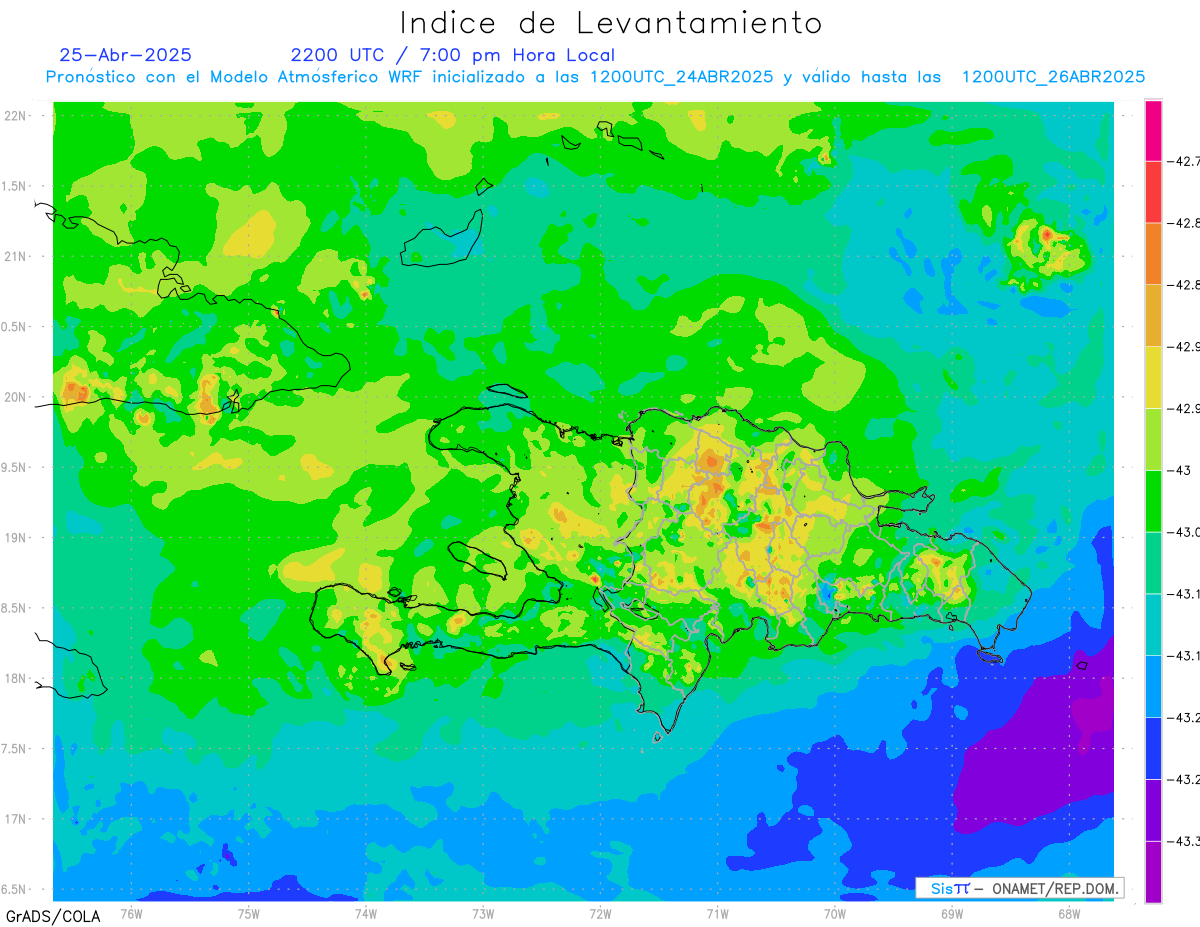
Task: Click the bottom purple swatch in the legend
Action: pos(1153,872)
